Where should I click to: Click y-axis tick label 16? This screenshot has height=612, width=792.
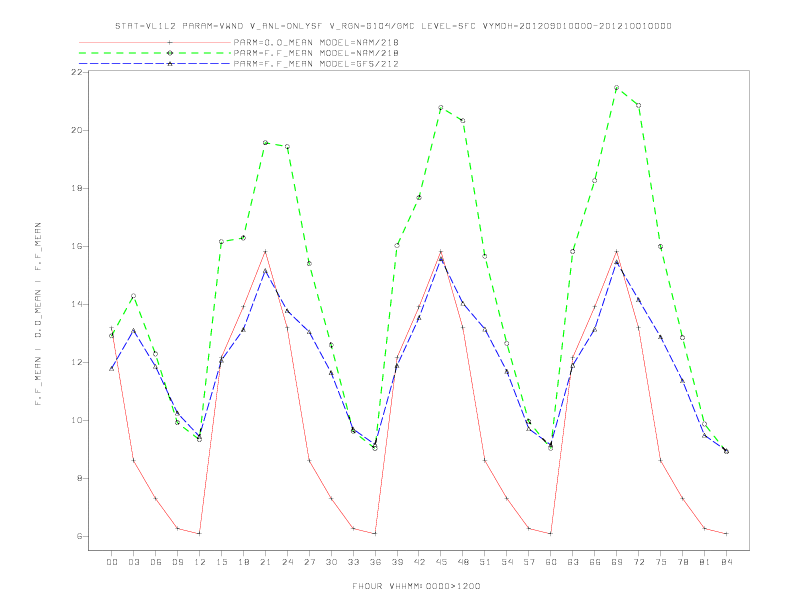(76, 246)
